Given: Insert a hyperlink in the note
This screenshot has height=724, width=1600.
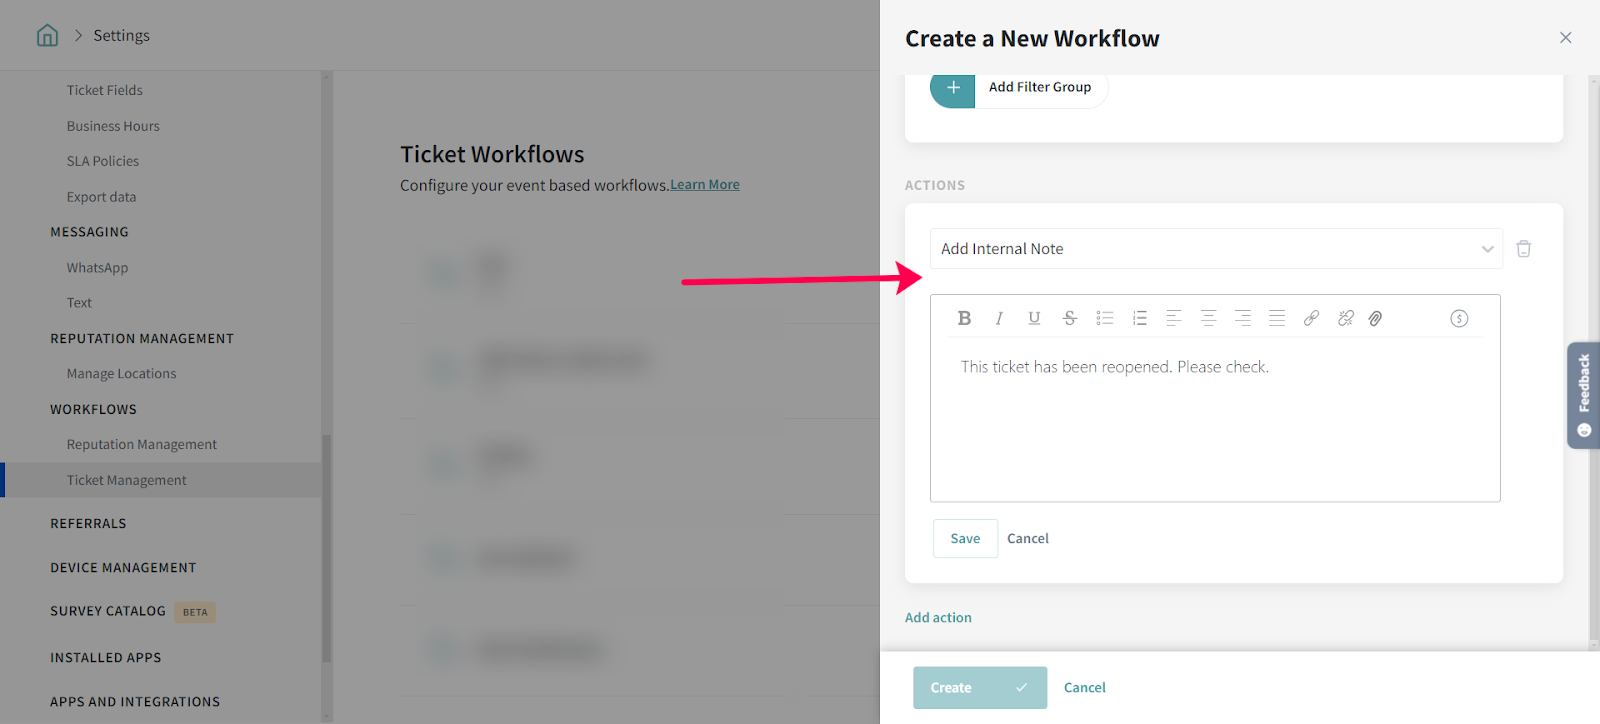Looking at the screenshot, I should pos(1311,318).
